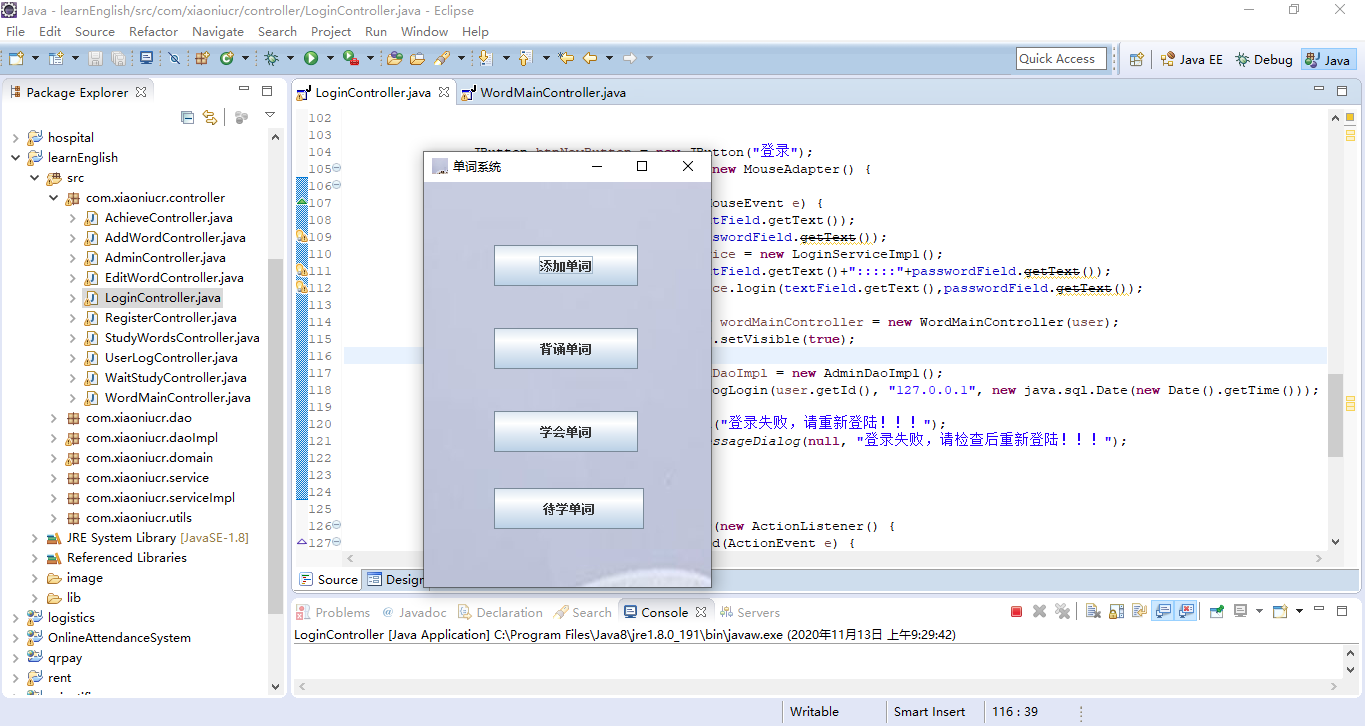Expand the com.xiaoniucr.dao package
Screen dimensions: 1365x726
coord(54,417)
